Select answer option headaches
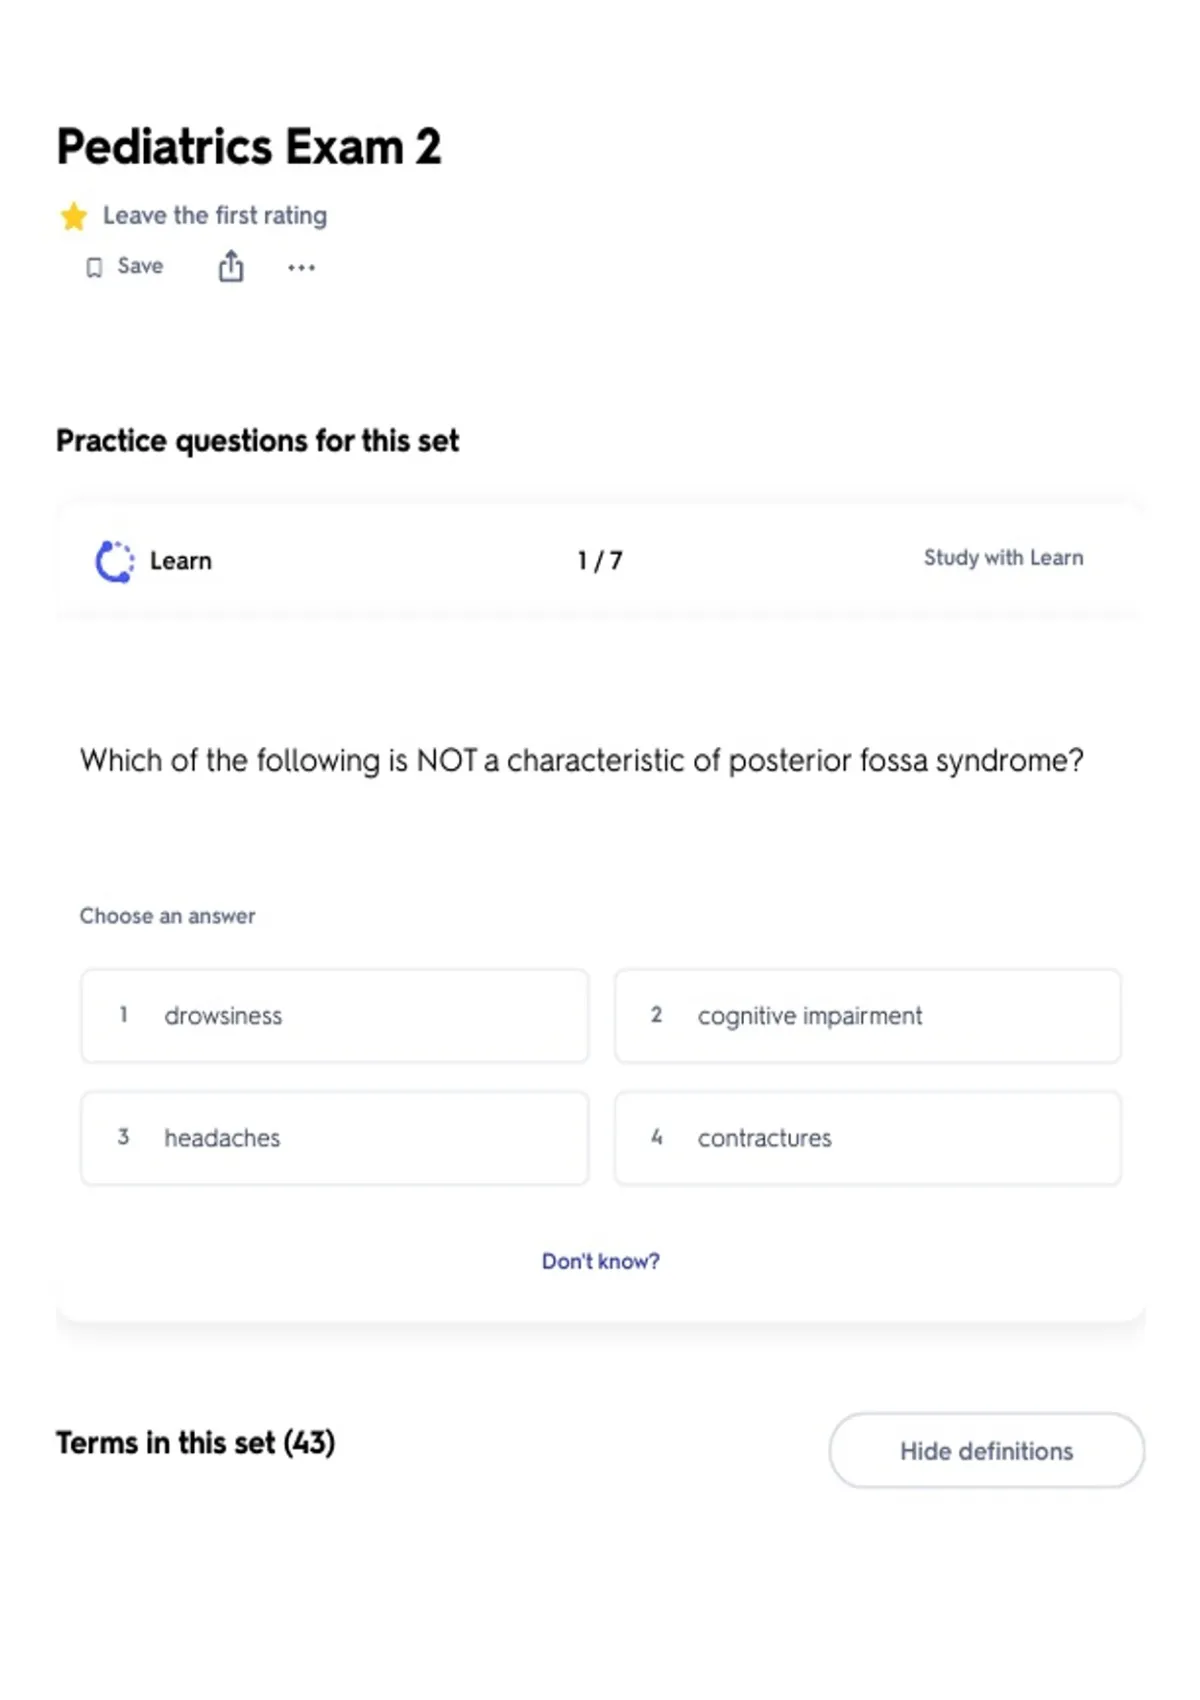The height and width of the screenshot is (1700, 1200). click(335, 1138)
